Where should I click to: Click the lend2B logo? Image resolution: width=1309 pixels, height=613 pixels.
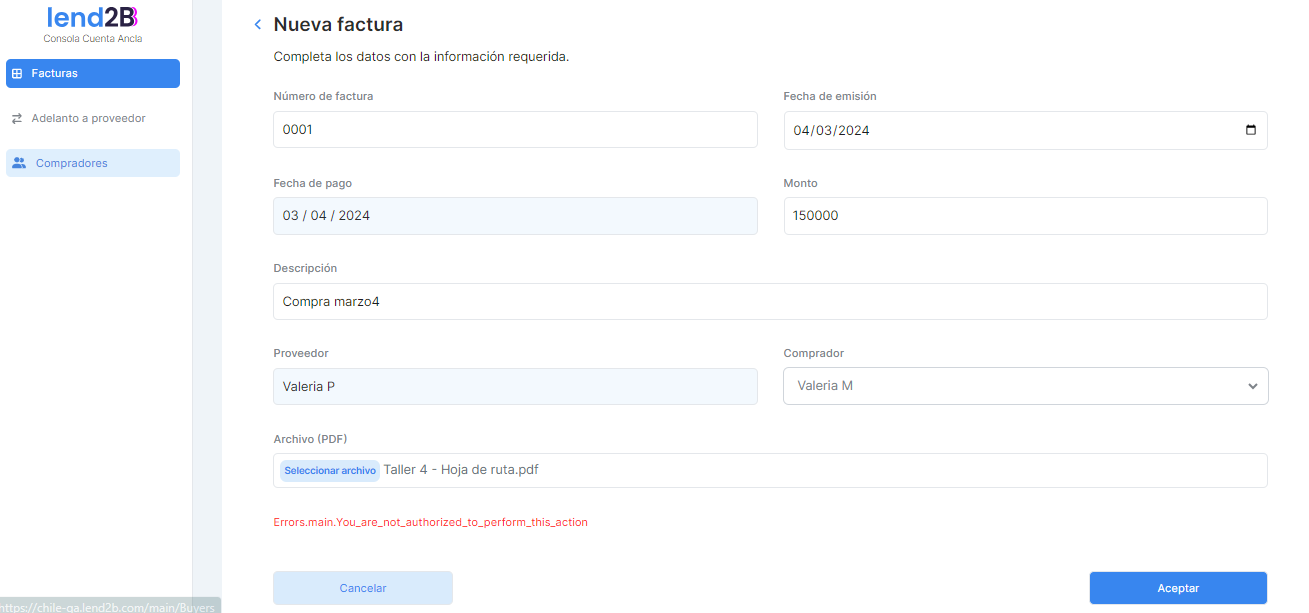92,17
